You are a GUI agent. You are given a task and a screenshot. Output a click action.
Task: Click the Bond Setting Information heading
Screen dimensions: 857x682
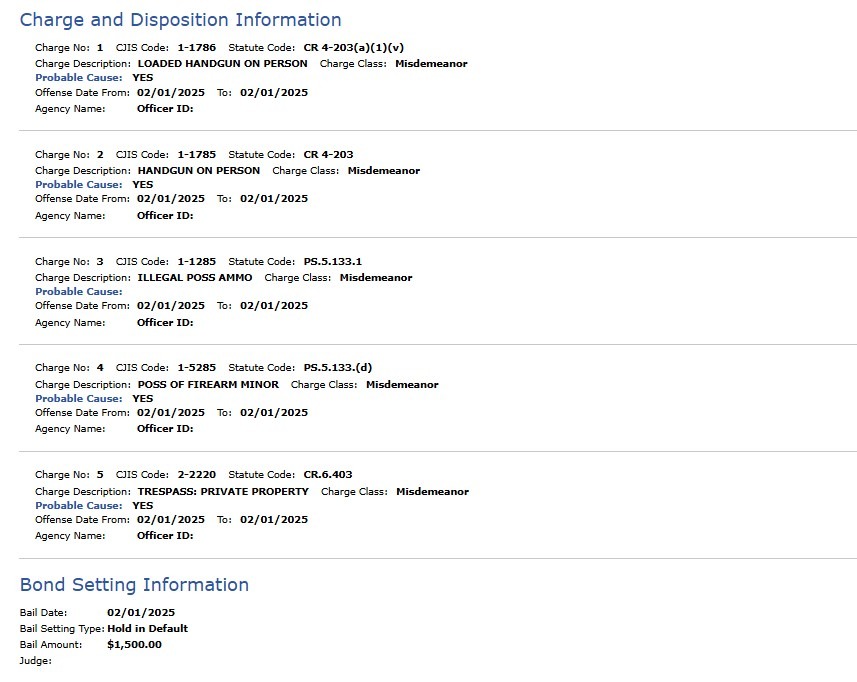coord(134,585)
